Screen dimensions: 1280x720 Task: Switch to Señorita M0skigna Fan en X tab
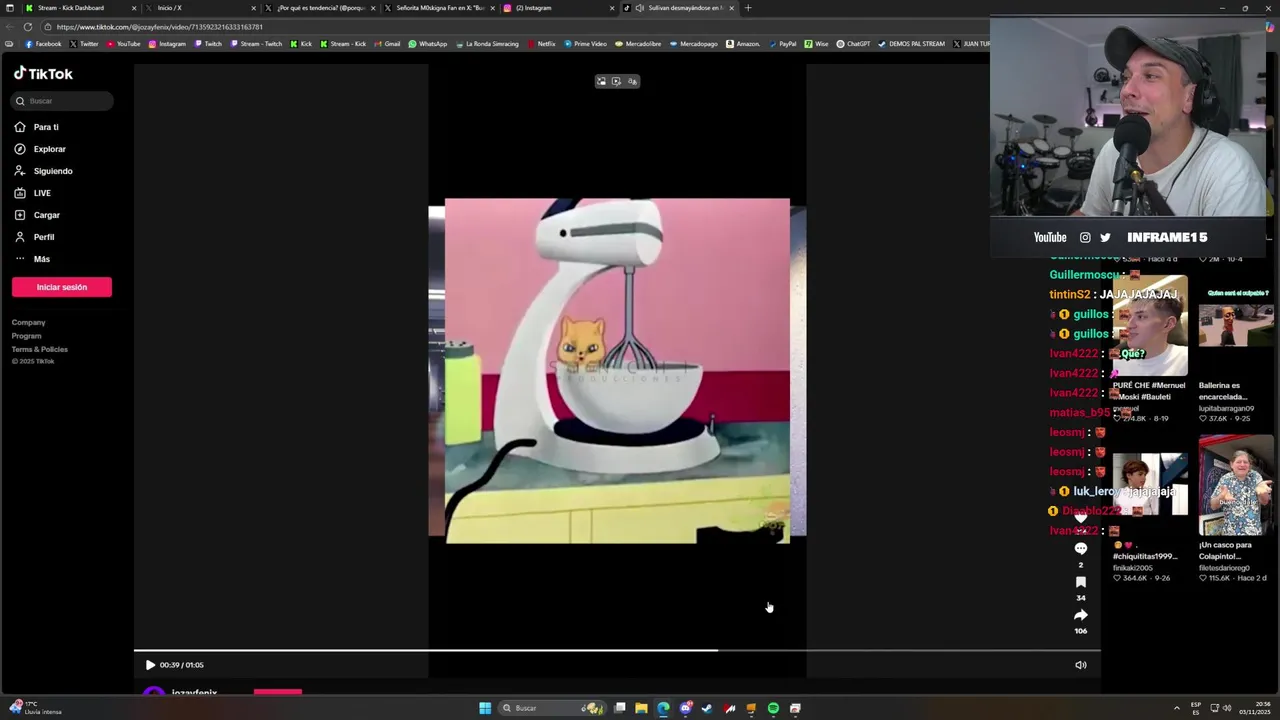(x=440, y=8)
